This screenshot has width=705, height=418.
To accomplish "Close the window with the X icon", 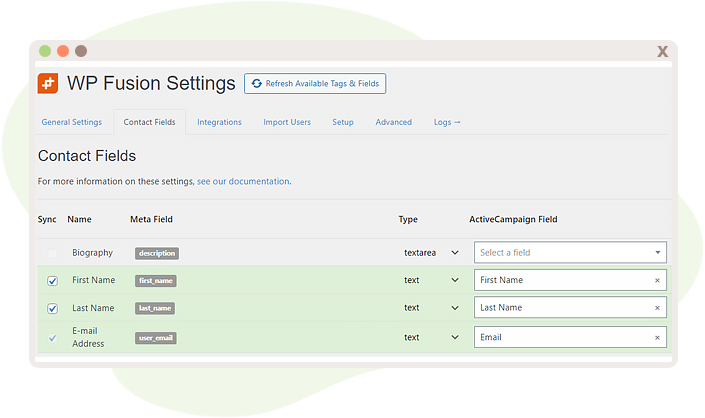I will 662,51.
